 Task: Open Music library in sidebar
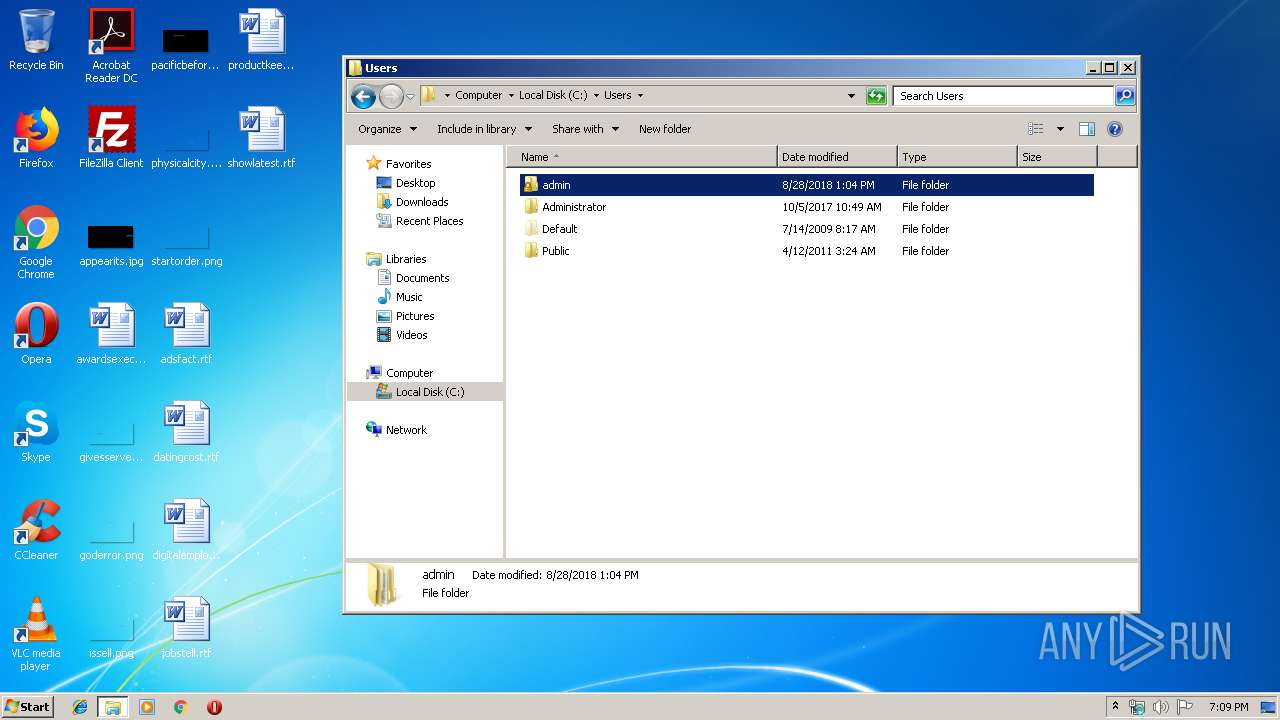409,297
